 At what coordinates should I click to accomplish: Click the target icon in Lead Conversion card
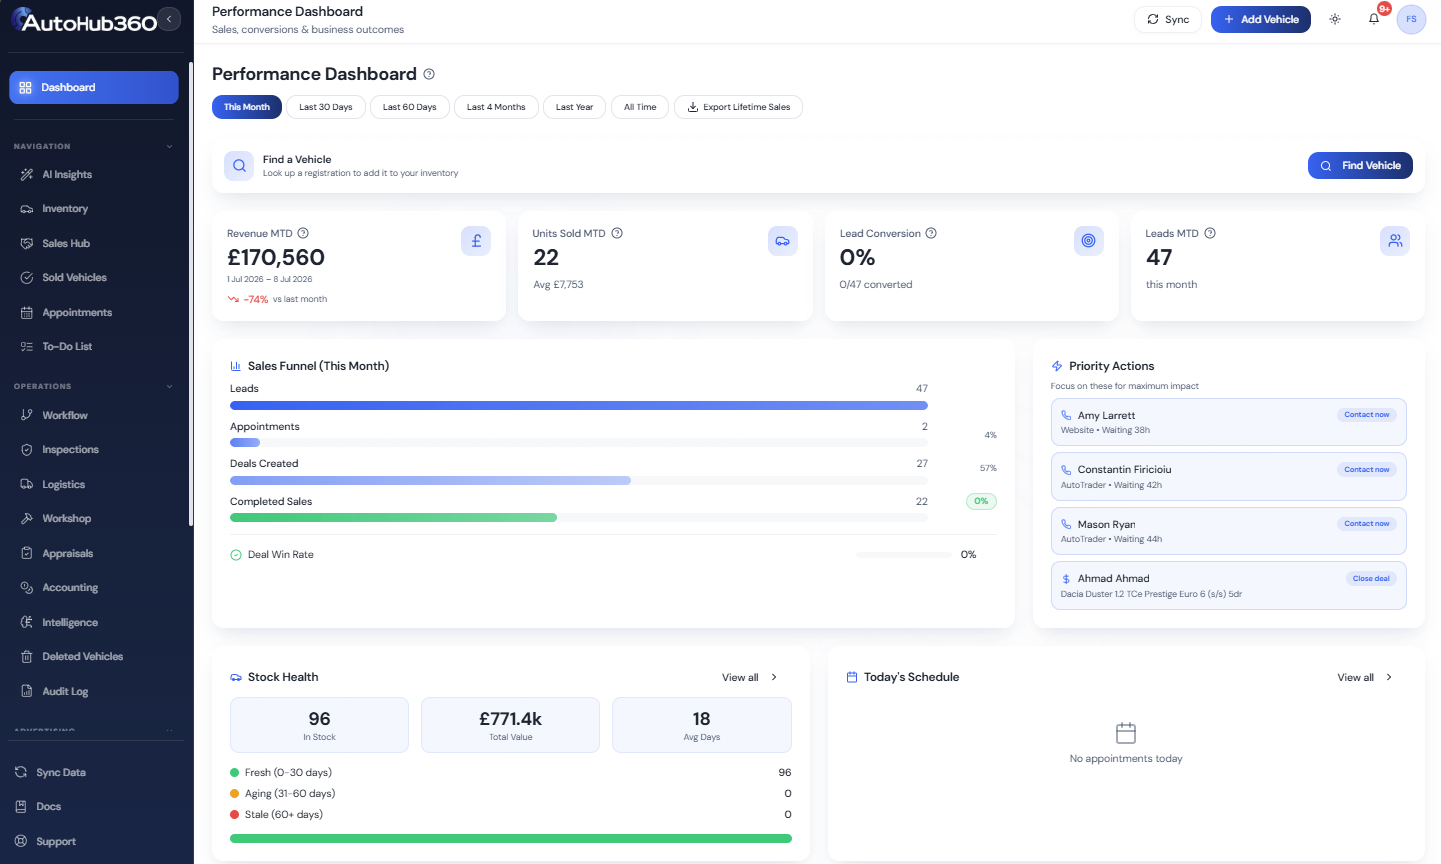coord(1089,241)
